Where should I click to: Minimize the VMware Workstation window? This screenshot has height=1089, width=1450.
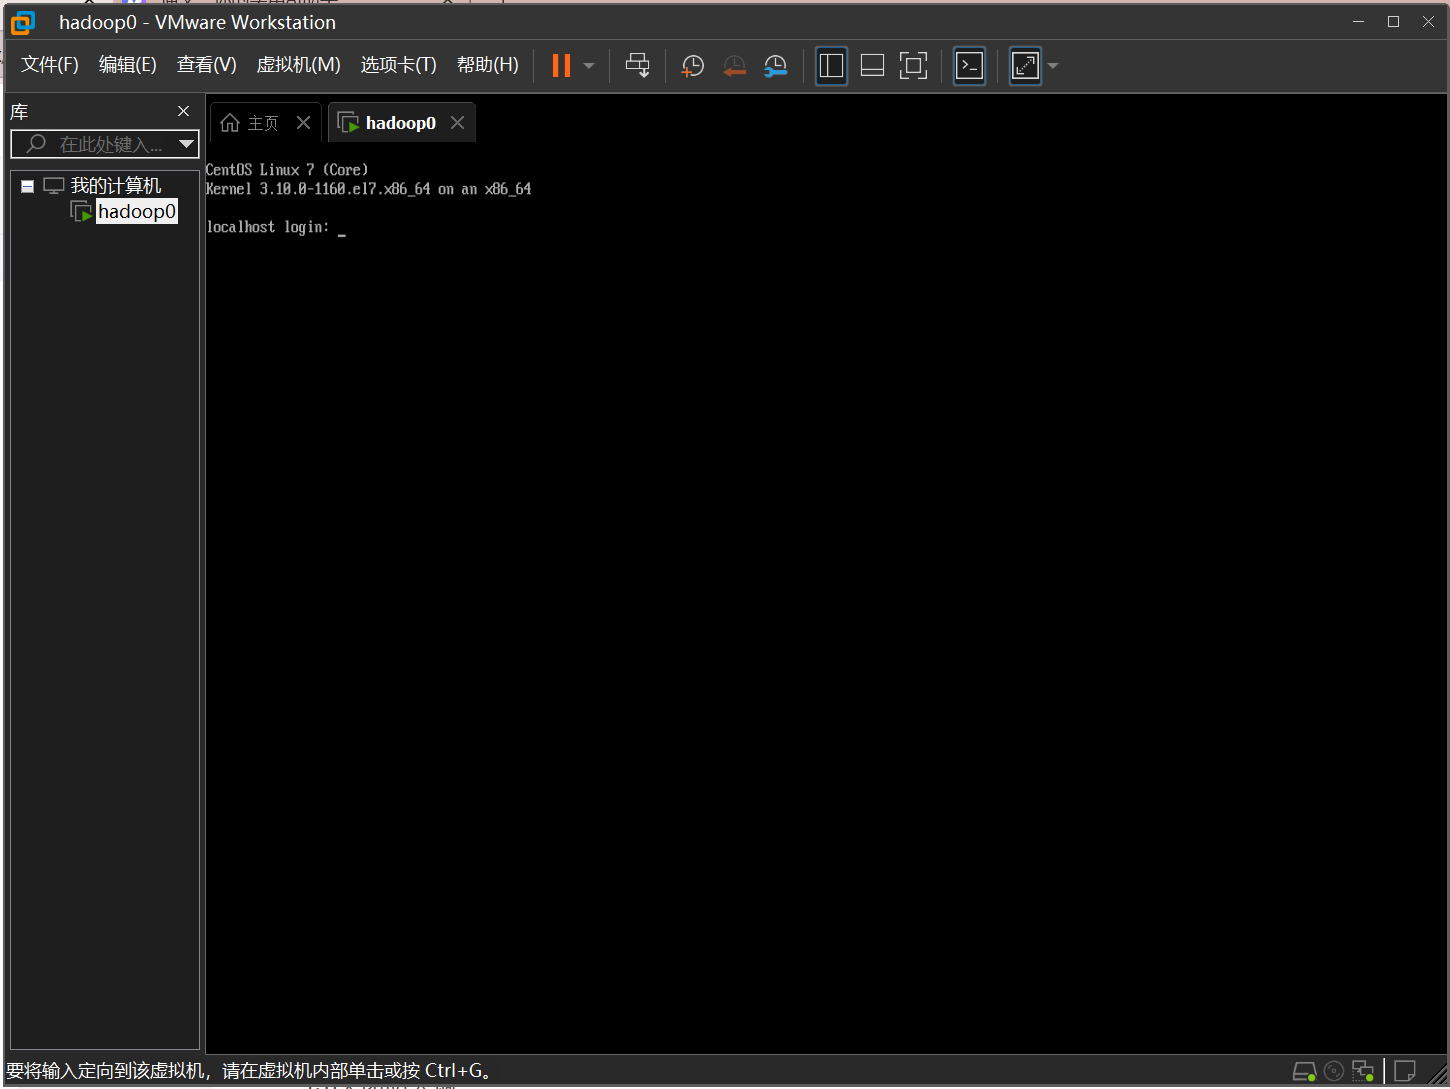click(x=1358, y=22)
